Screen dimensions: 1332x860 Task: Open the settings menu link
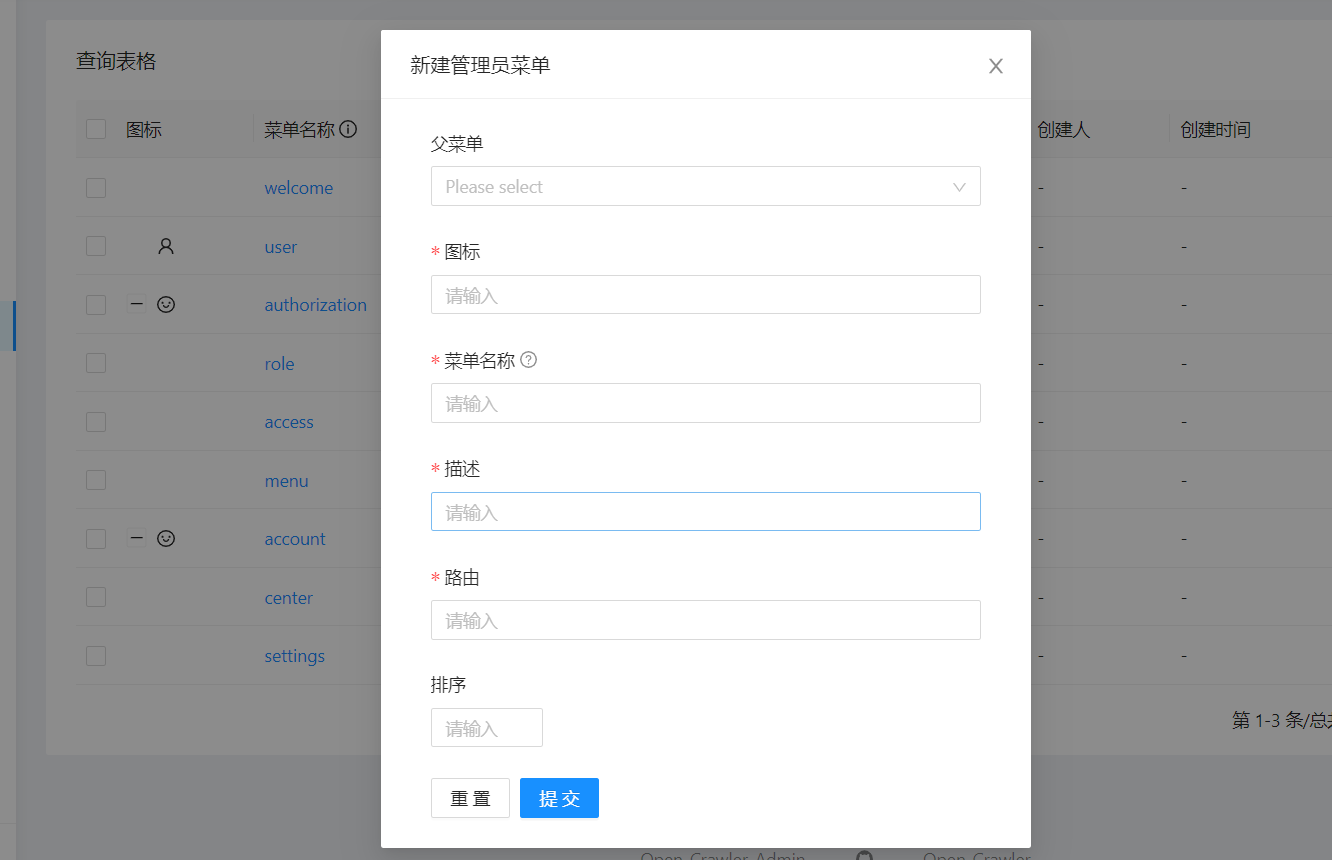coord(294,656)
